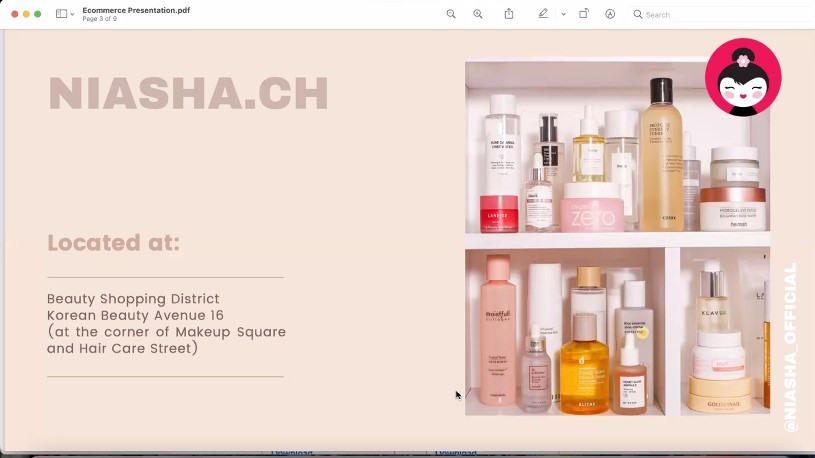Rotate the page with the rotate icon
The width and height of the screenshot is (815, 458).
point(584,14)
